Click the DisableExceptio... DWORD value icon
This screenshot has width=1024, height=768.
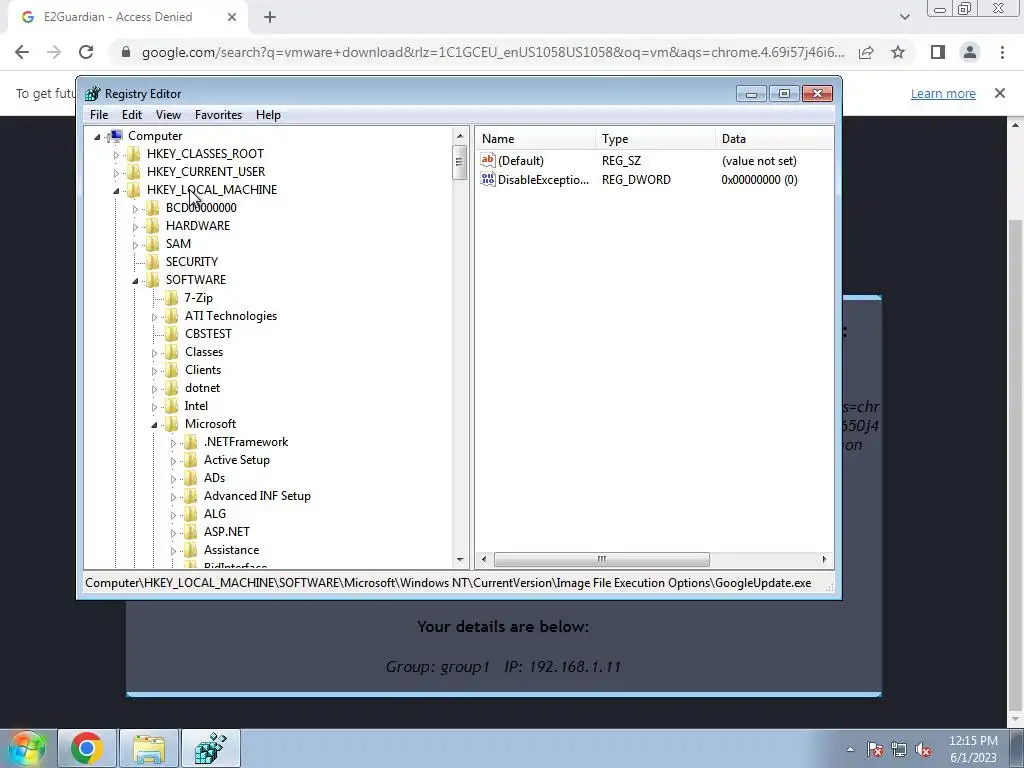point(488,179)
